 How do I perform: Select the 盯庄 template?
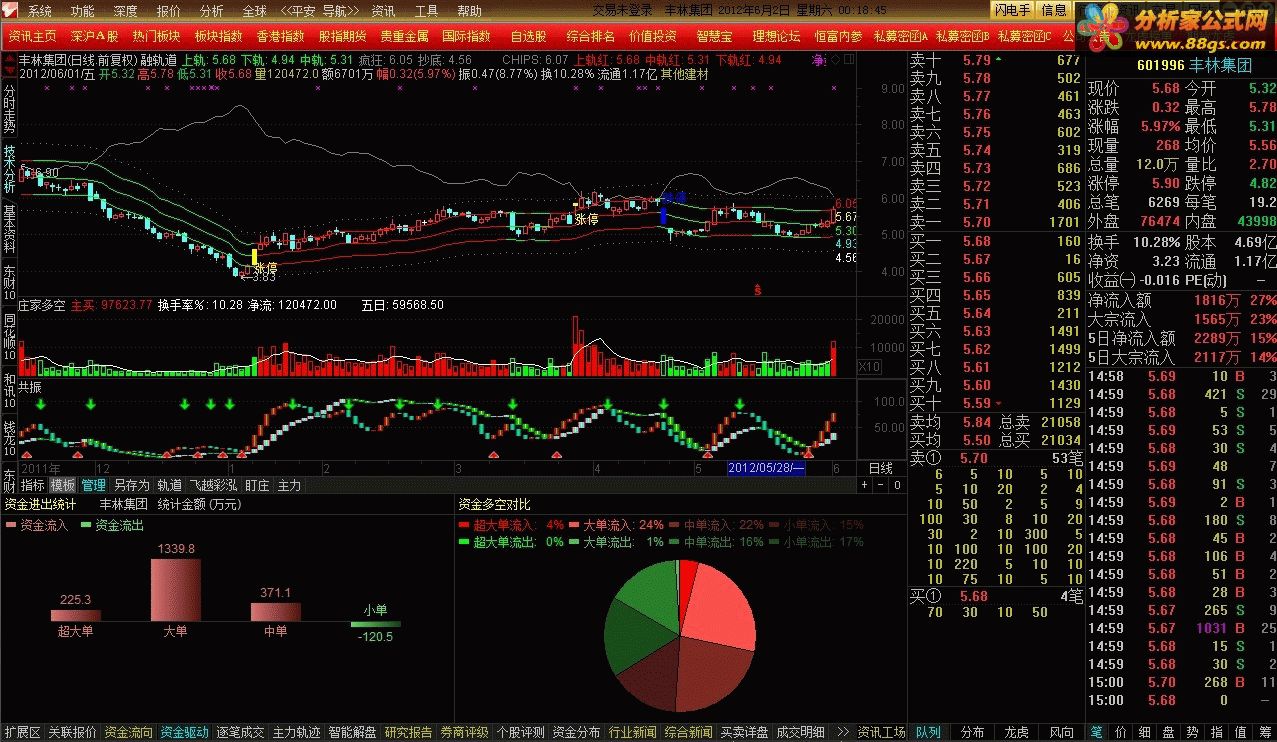(x=257, y=485)
